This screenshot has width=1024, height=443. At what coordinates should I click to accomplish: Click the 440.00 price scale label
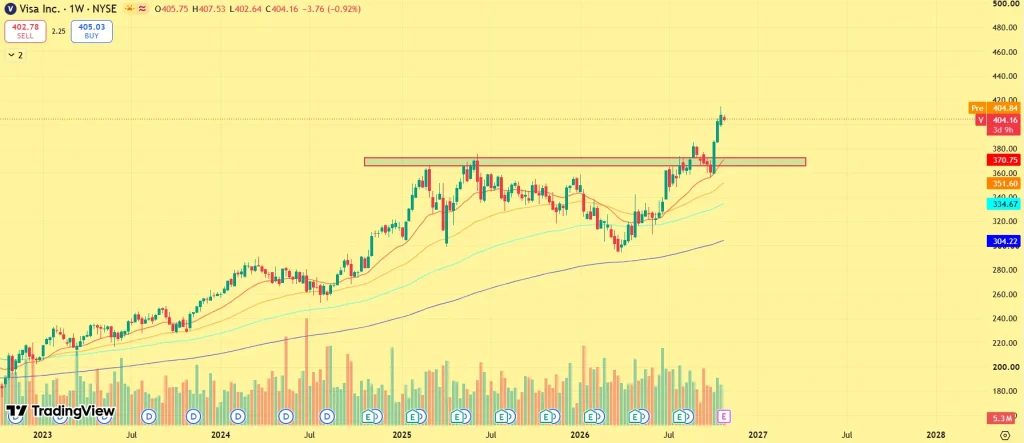1006,76
